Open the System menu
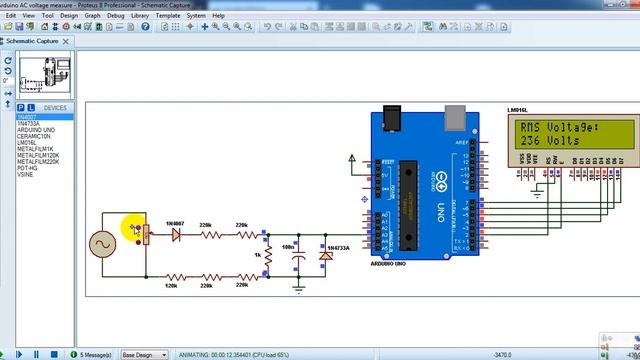This screenshot has width=640, height=360. coord(196,16)
